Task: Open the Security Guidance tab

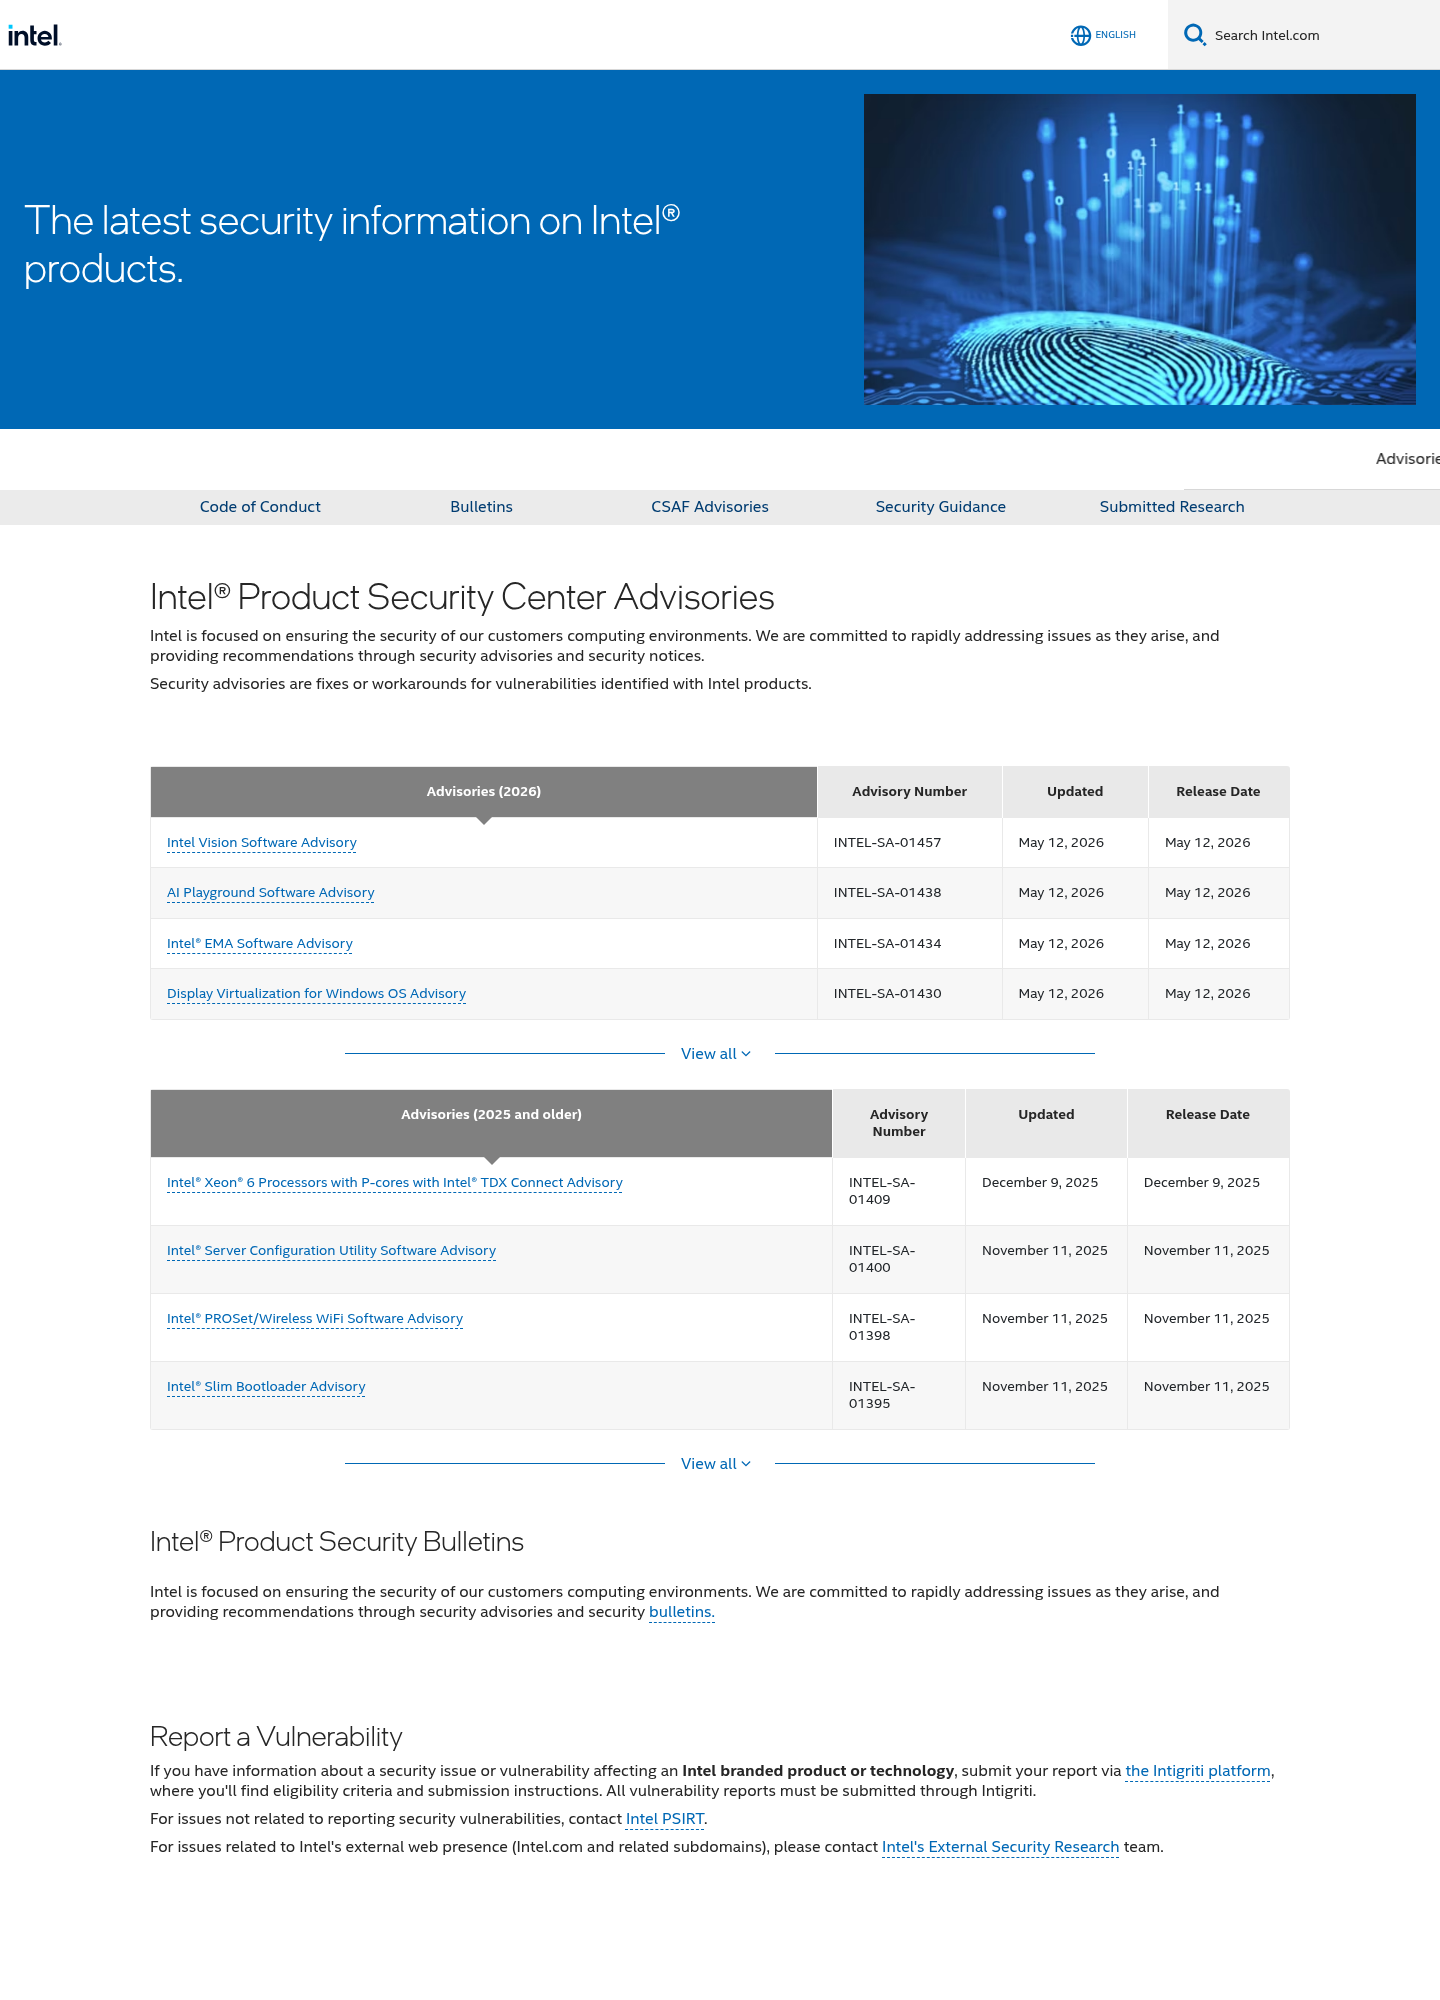Action: click(x=941, y=507)
